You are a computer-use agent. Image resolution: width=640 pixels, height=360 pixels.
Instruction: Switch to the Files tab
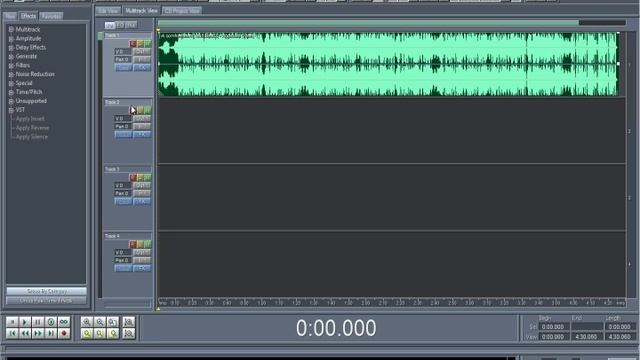[x=10, y=16]
